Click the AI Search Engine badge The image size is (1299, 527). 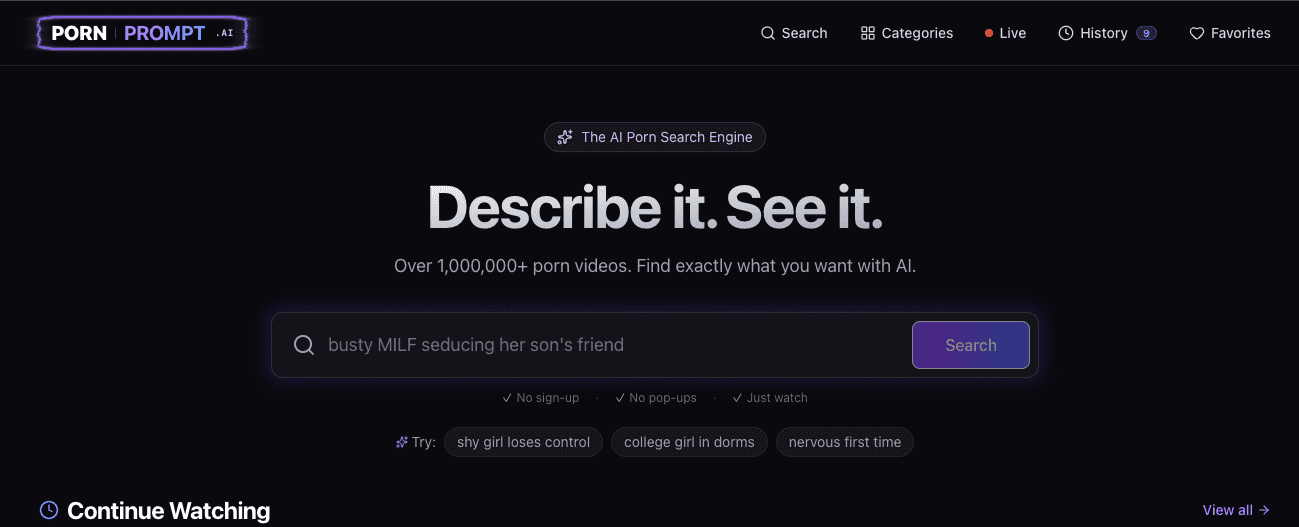pyautogui.click(x=655, y=137)
